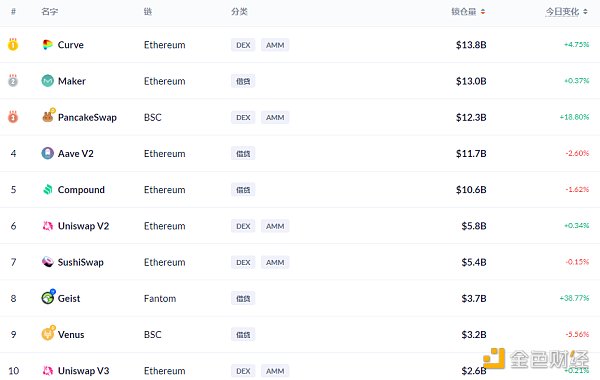Click the SushiSwap logo icon

[47, 262]
